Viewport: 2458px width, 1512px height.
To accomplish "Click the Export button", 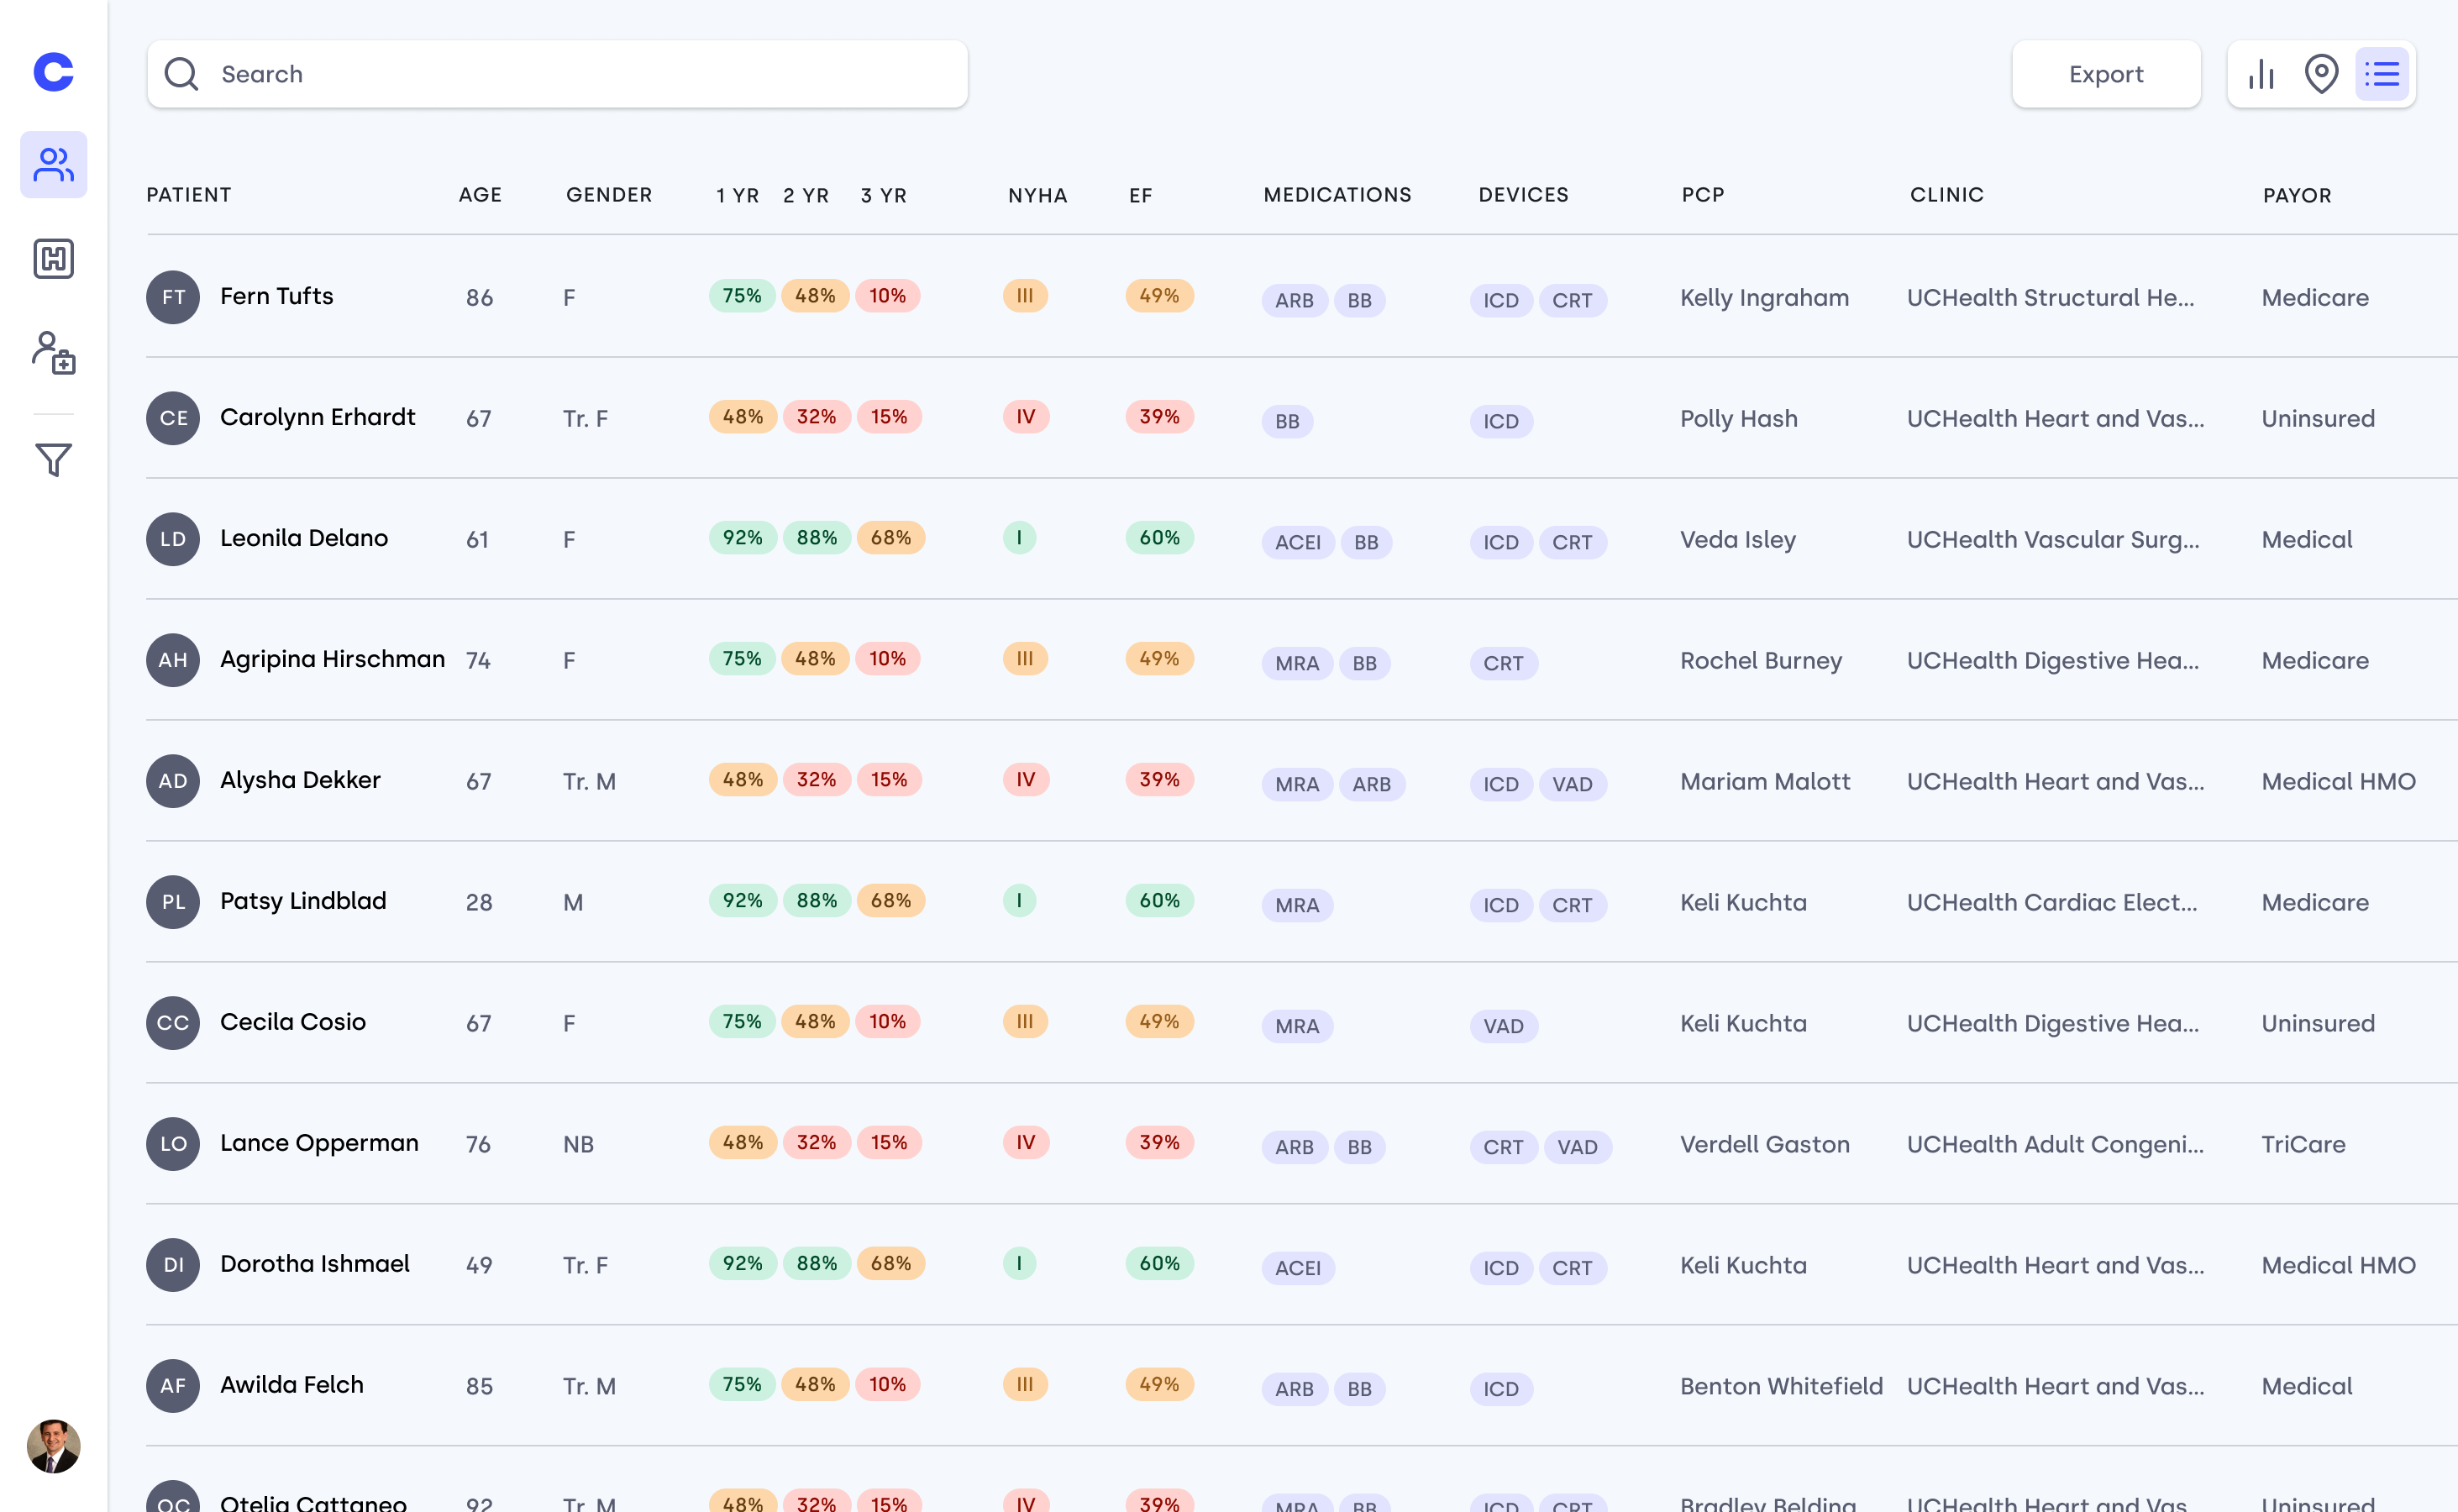I will coord(2105,74).
